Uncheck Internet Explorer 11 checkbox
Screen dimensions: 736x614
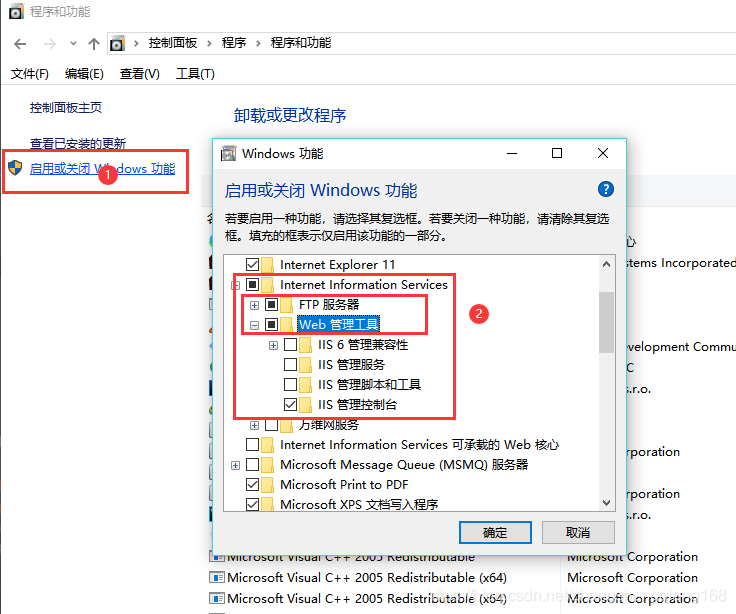point(253,264)
